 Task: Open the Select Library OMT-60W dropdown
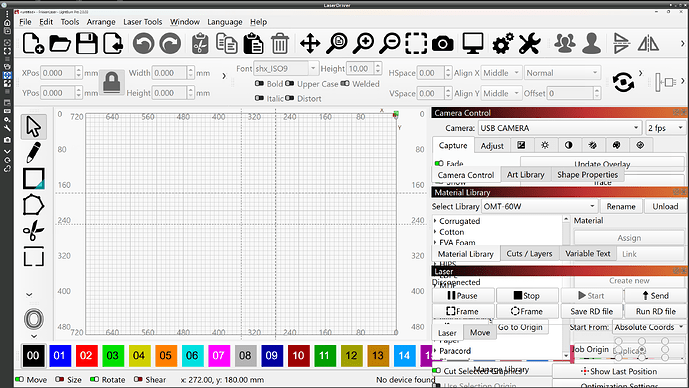tap(539, 206)
